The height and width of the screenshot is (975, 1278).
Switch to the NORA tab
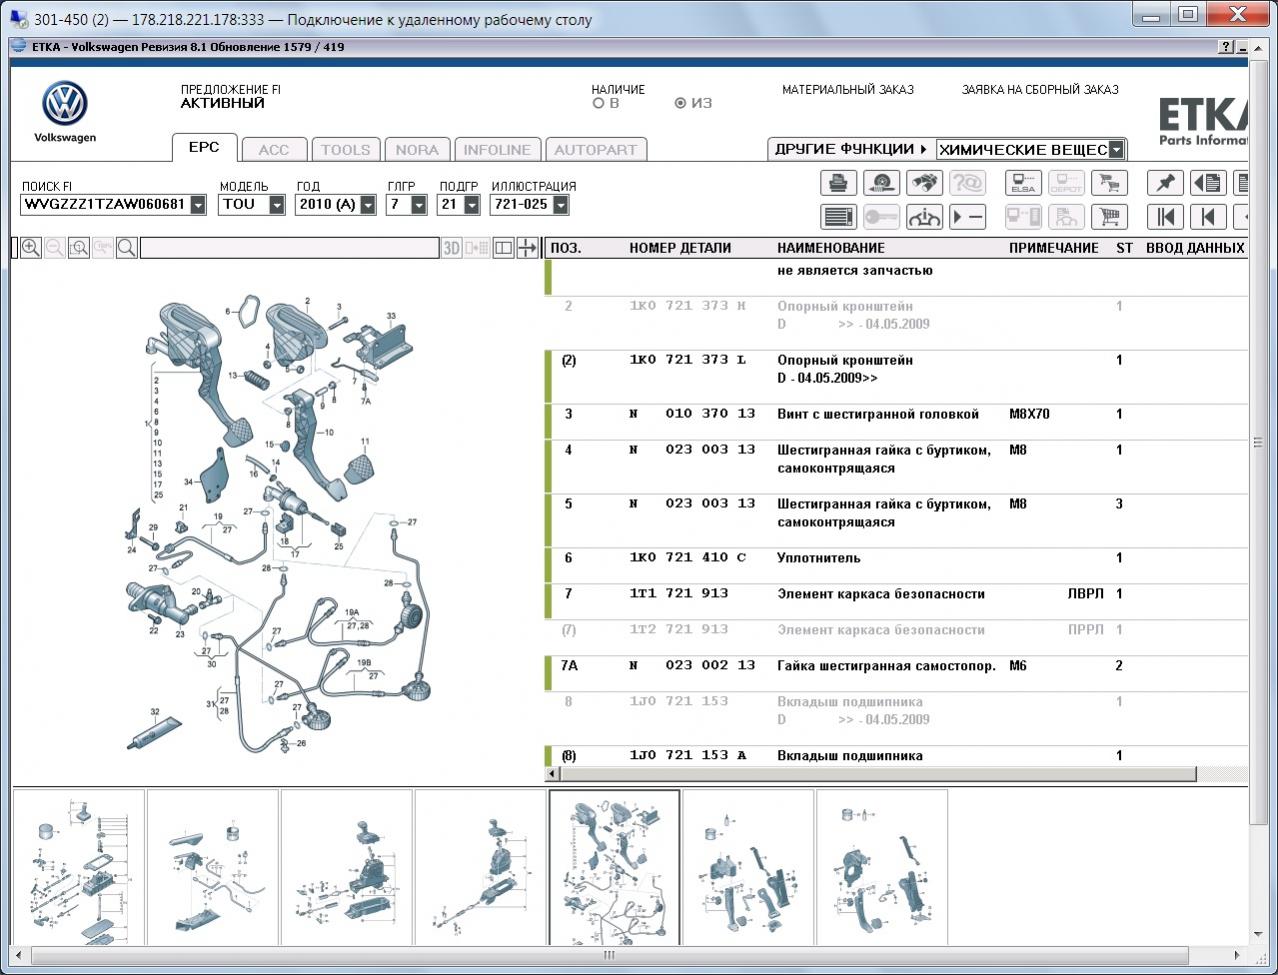pyautogui.click(x=417, y=150)
